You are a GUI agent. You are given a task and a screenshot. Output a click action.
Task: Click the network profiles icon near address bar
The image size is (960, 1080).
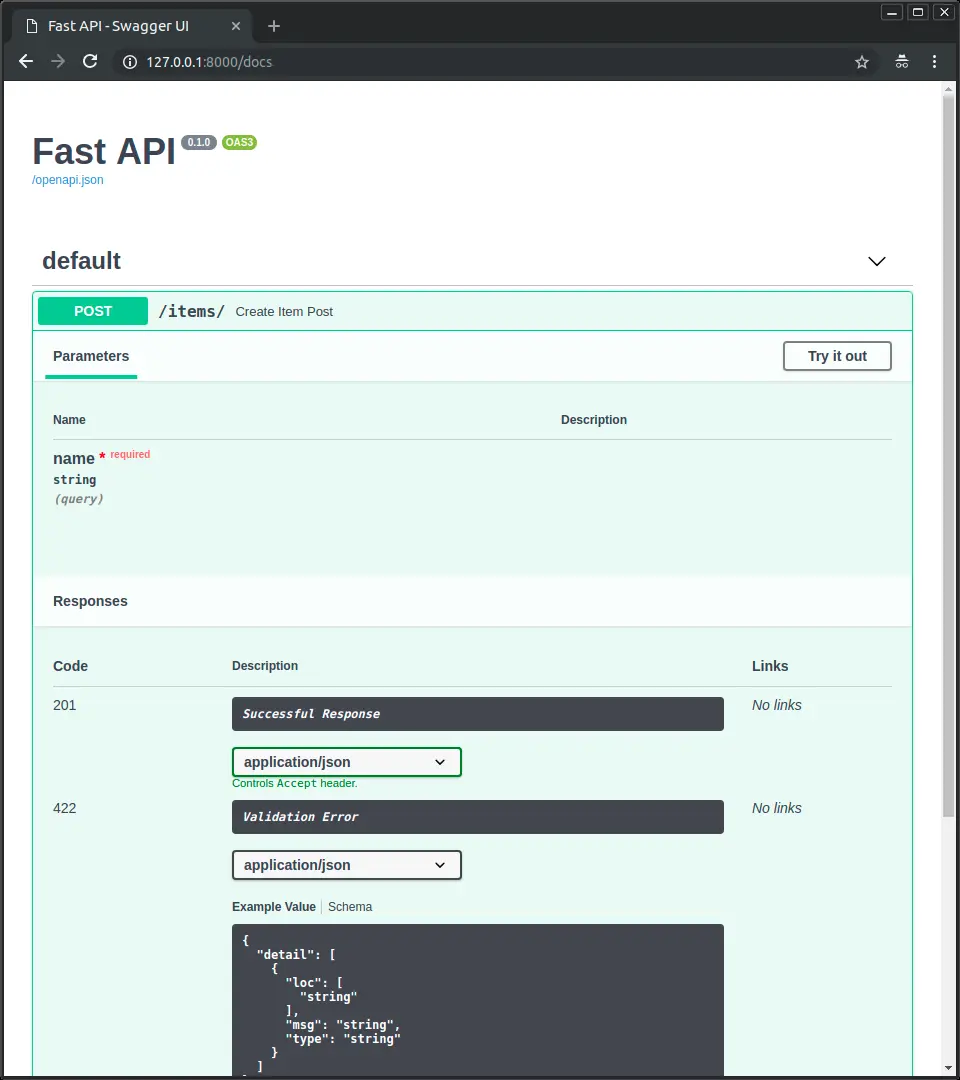click(901, 61)
